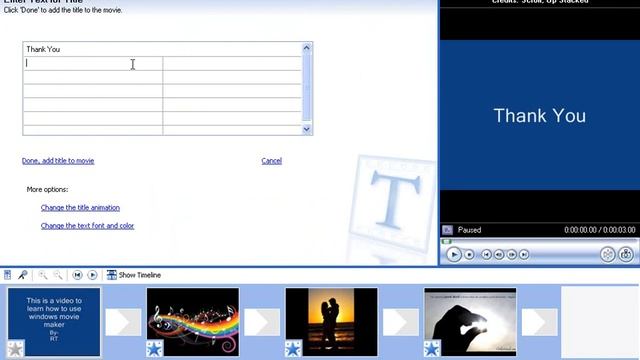
Task: Click the text box vertical scrollbar thumb
Action: pyautogui.click(x=307, y=87)
